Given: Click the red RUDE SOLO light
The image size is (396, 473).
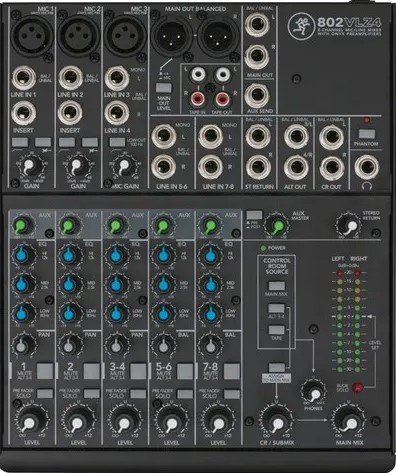Looking at the screenshot, I should 357,387.
